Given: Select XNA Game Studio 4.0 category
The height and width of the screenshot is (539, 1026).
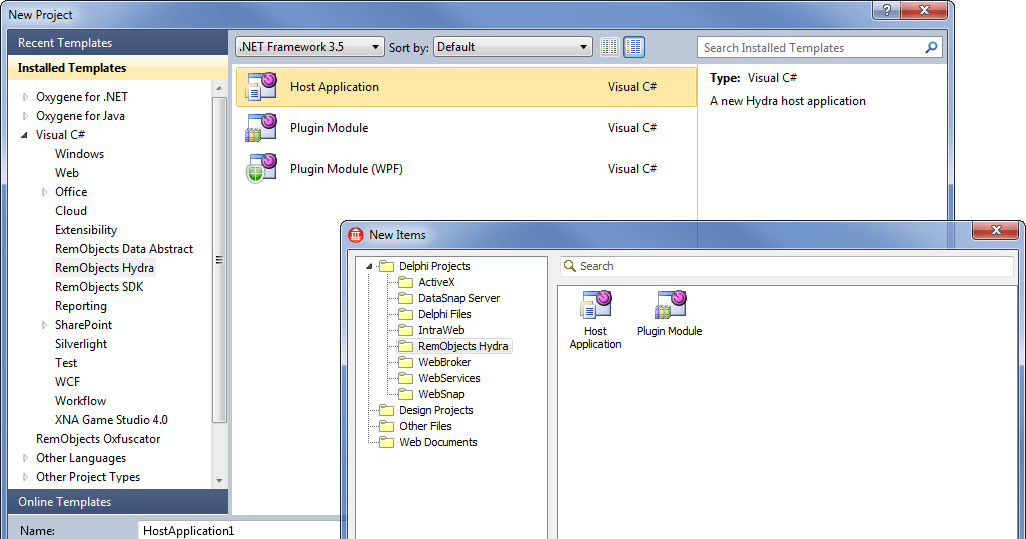Looking at the screenshot, I should click(111, 419).
